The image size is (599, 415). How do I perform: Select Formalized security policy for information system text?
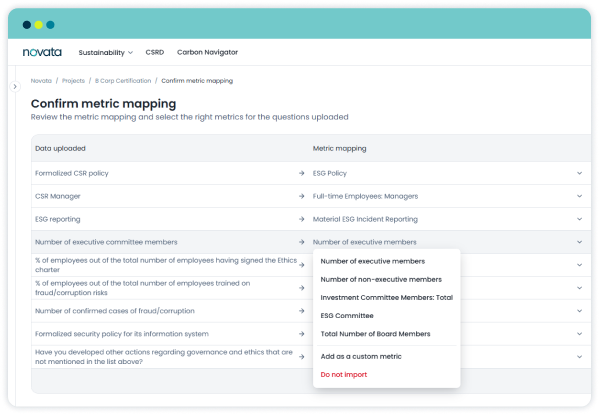[x=122, y=334]
